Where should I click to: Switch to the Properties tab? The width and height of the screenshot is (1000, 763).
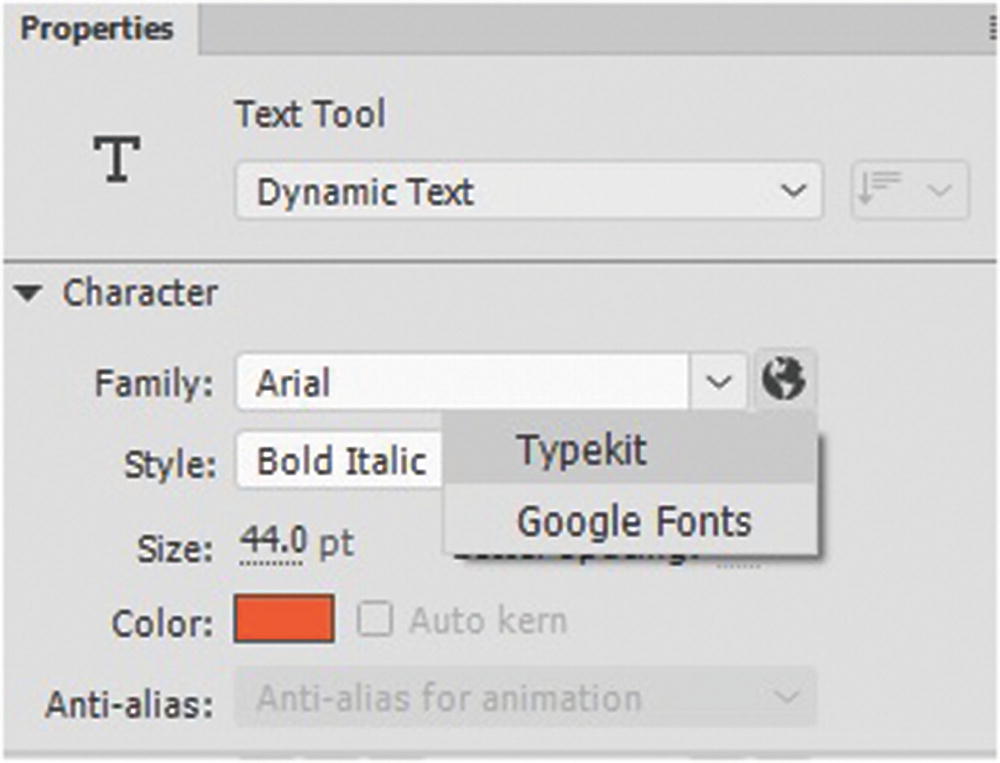[96, 29]
